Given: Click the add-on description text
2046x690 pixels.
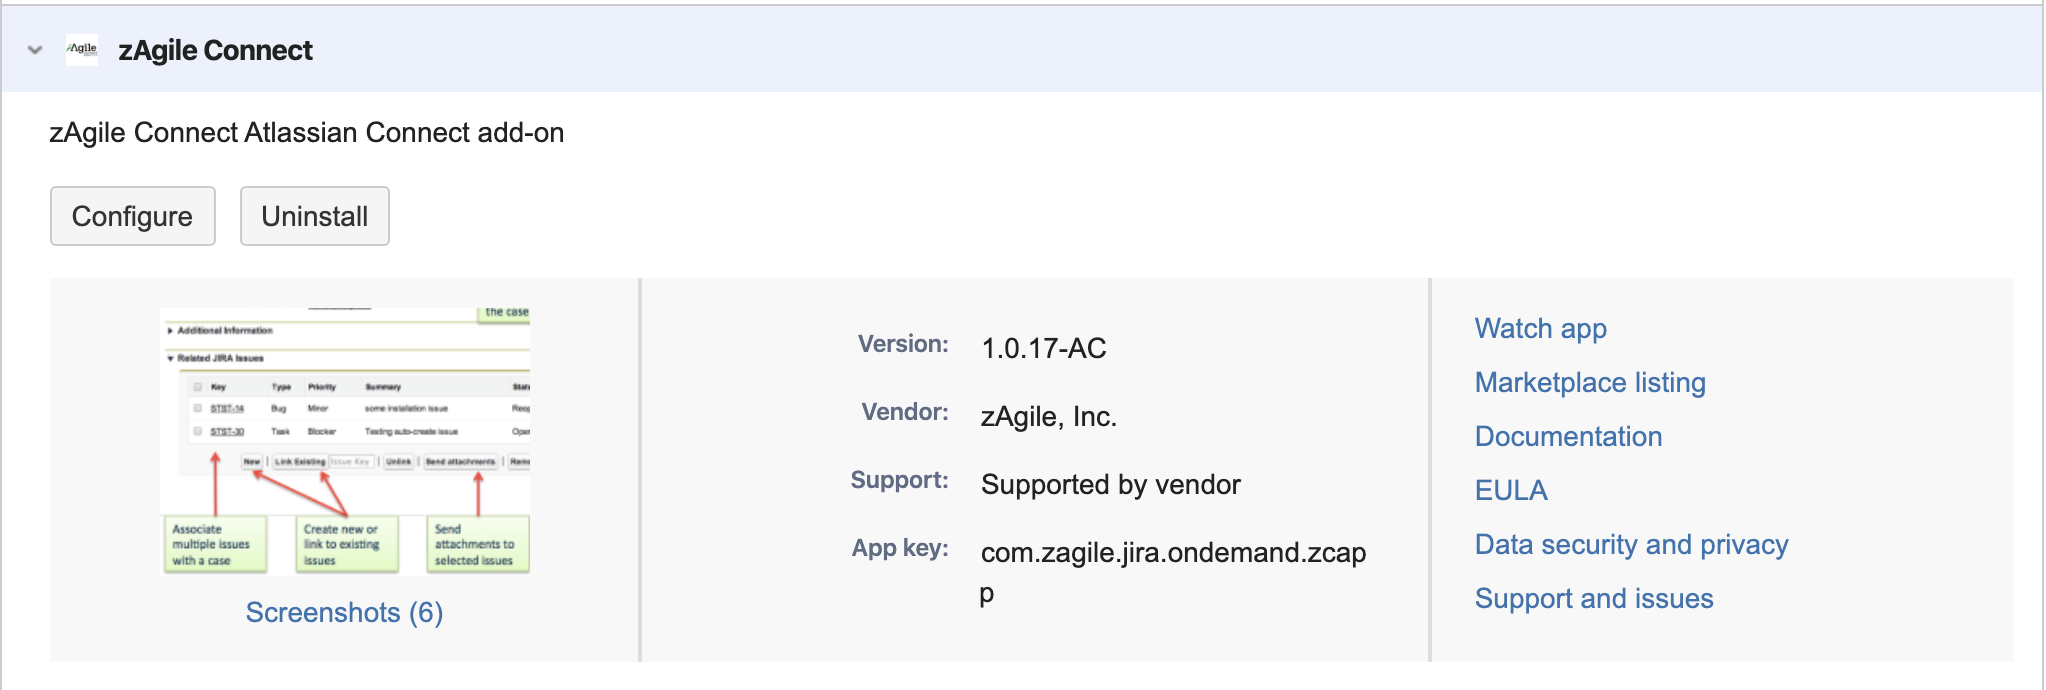Looking at the screenshot, I should [306, 132].
